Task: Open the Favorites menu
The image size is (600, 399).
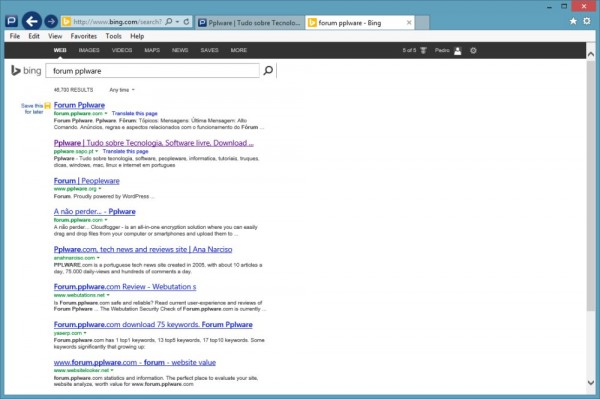Action: [x=84, y=36]
